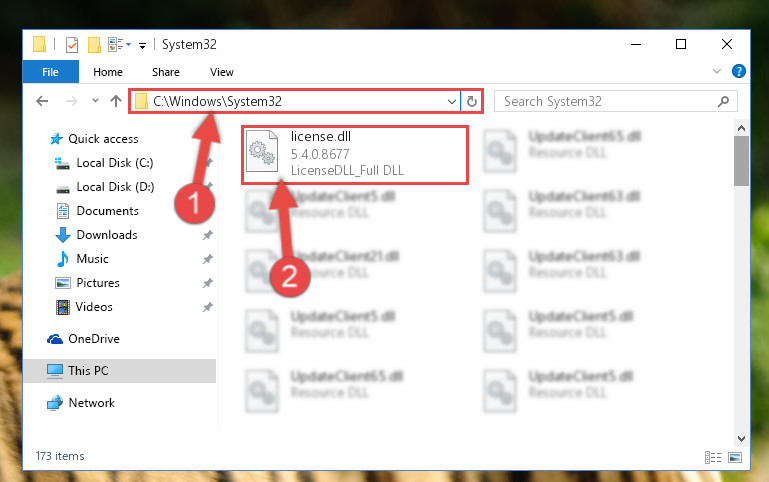The height and width of the screenshot is (482, 769).
Task: Click the Up arrow navigation button
Action: point(116,101)
